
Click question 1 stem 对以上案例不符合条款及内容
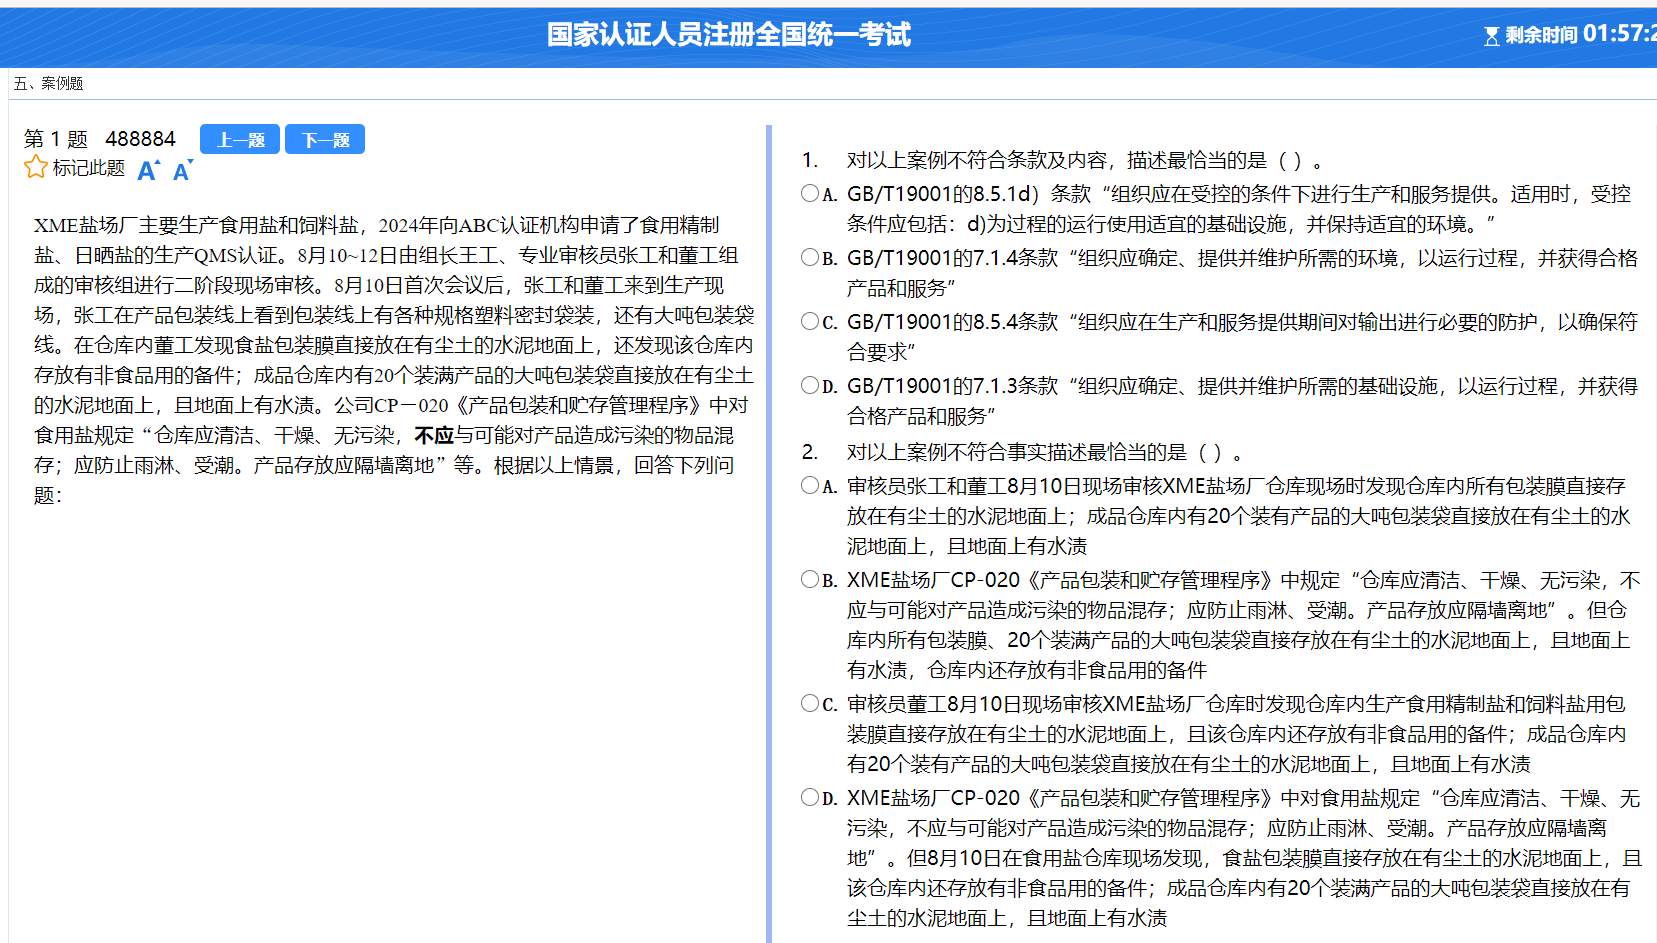(1086, 160)
